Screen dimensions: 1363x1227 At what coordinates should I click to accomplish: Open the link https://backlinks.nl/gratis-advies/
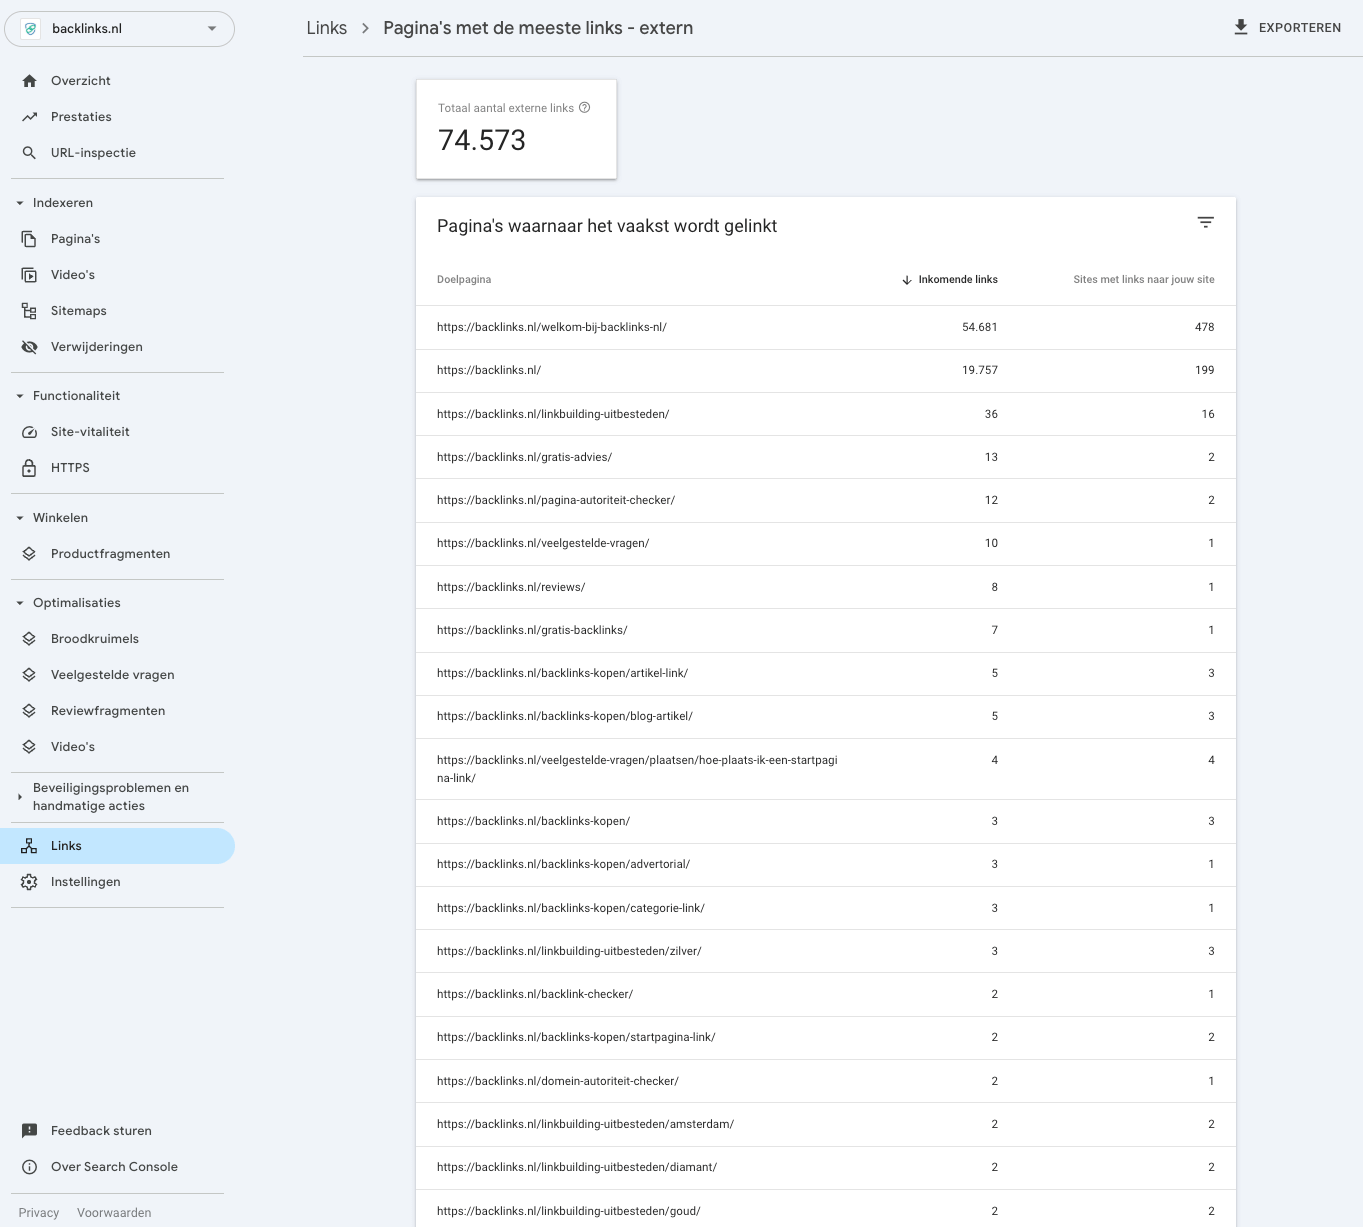coord(524,457)
